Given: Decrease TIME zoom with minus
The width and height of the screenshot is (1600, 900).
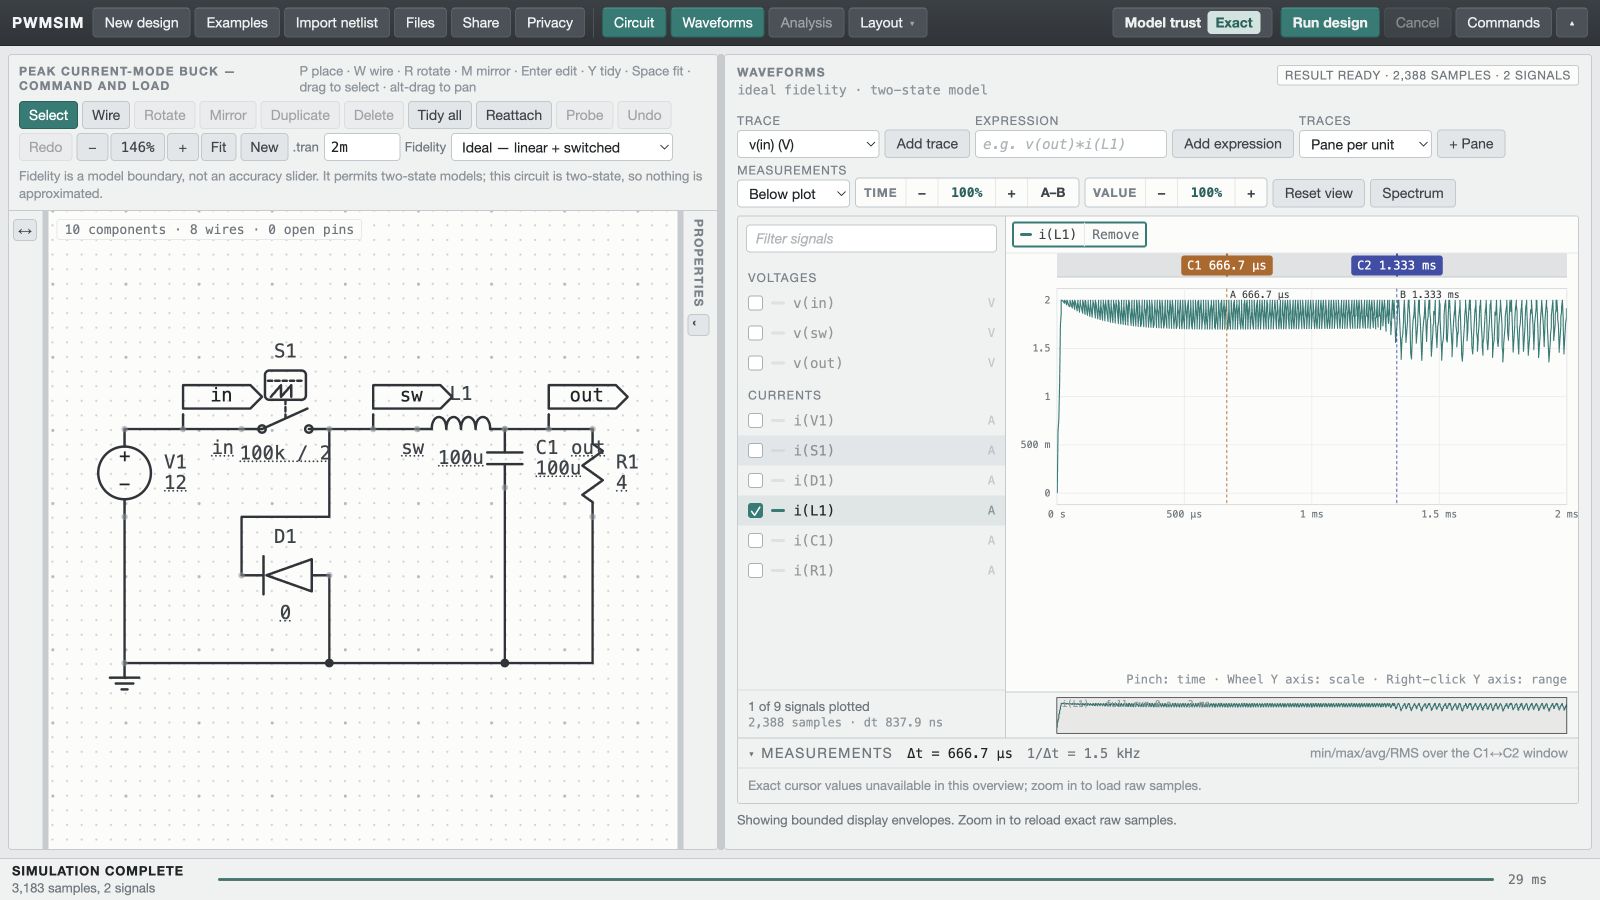Looking at the screenshot, I should pyautogui.click(x=921, y=193).
